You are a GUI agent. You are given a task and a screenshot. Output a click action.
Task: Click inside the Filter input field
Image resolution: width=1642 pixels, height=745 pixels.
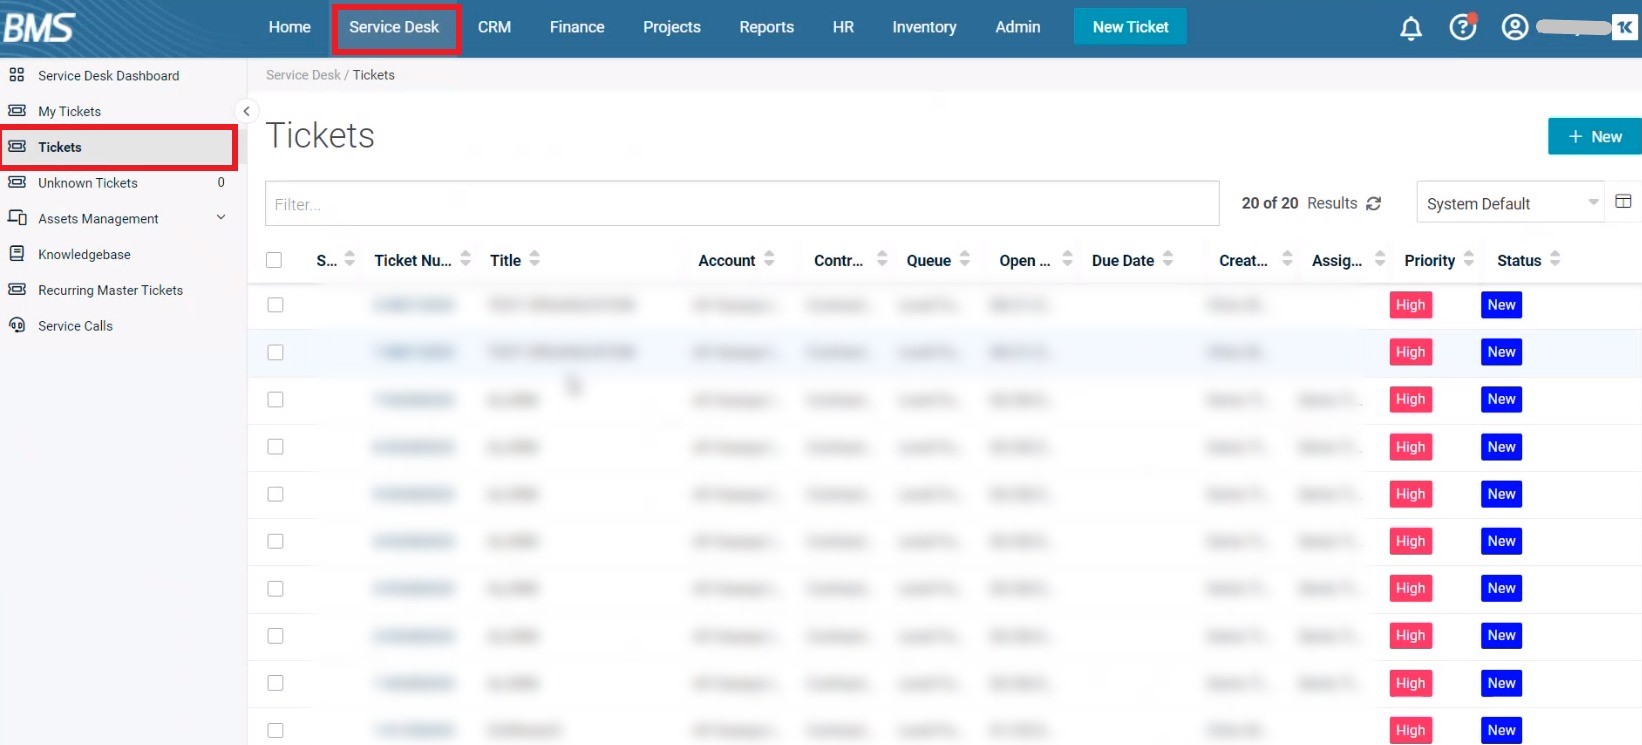pyautogui.click(x=741, y=204)
